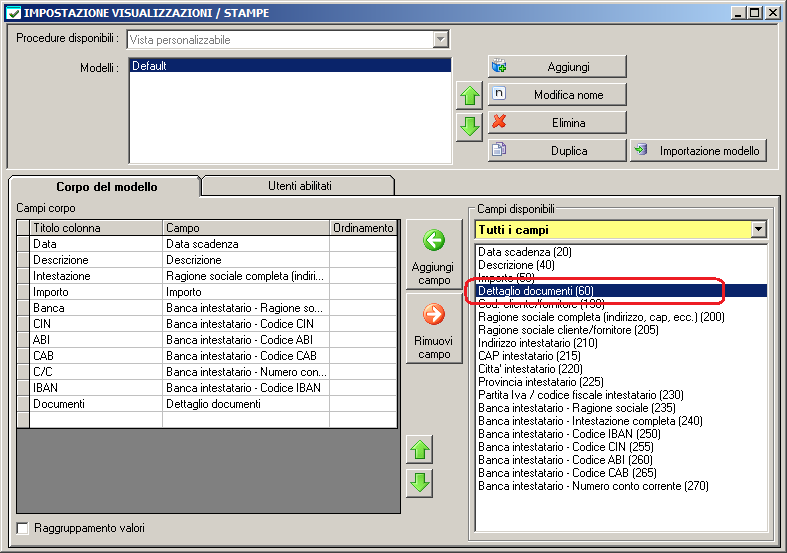Select Ragione sociale completa (200) field
787x553 pixels.
pyautogui.click(x=620, y=317)
